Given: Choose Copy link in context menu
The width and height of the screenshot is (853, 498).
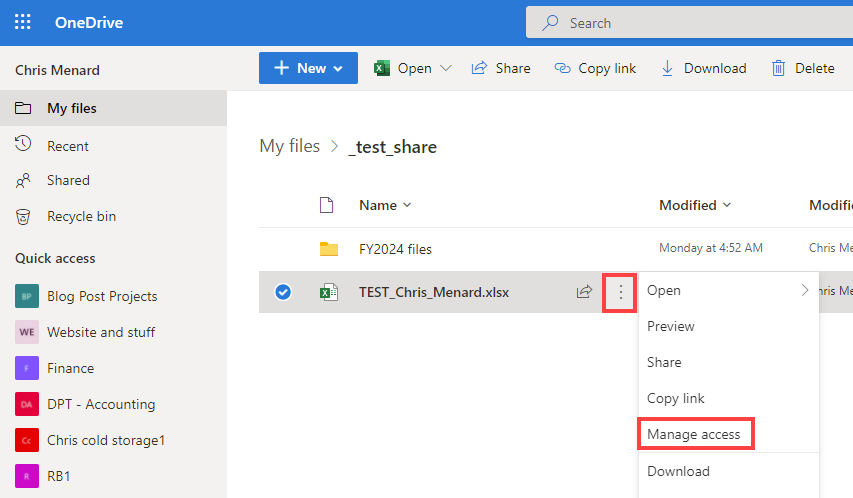Looking at the screenshot, I should click(728, 398).
